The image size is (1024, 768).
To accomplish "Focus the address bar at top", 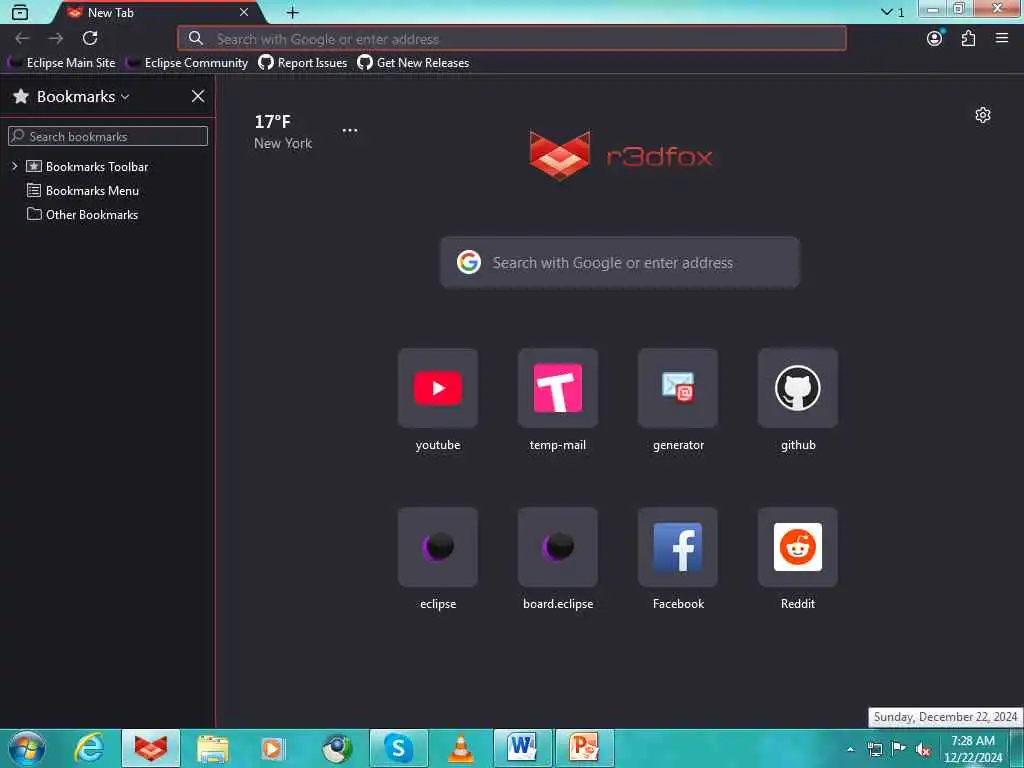I will [512, 39].
